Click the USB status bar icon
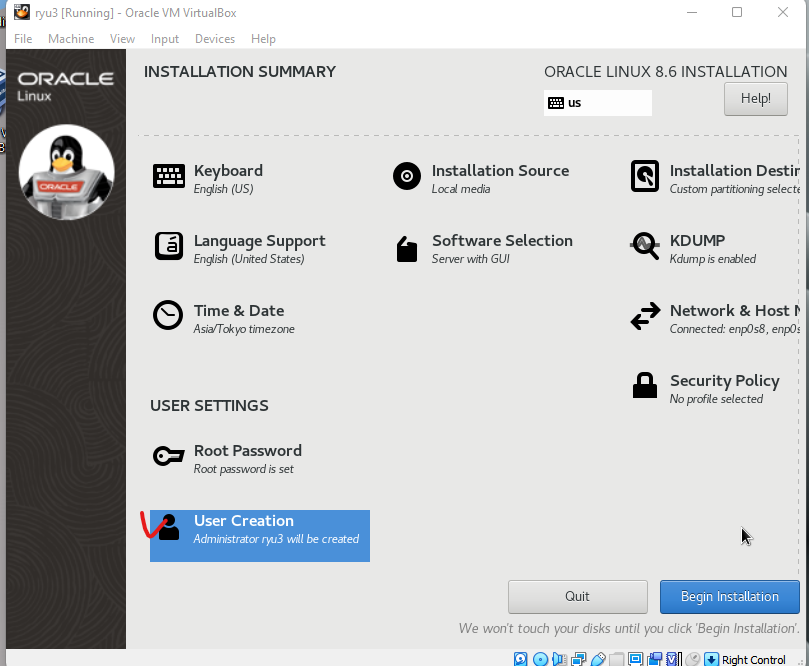The height and width of the screenshot is (666, 809). click(x=598, y=659)
